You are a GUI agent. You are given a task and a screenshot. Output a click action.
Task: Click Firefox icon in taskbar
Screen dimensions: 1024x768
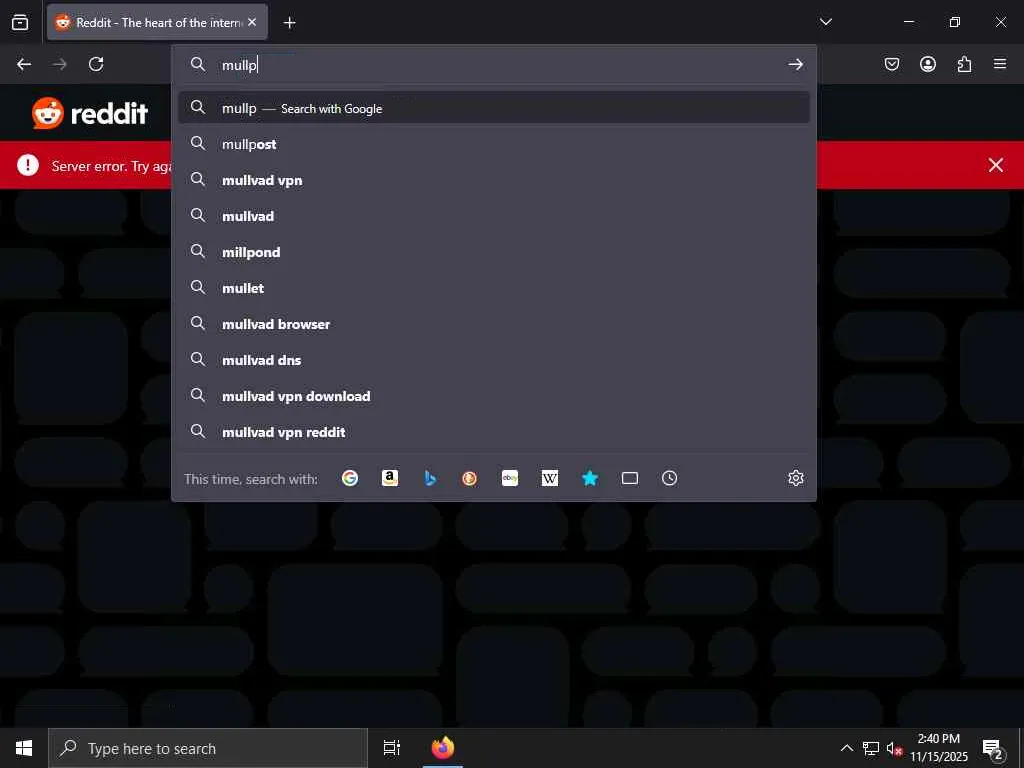(x=443, y=748)
